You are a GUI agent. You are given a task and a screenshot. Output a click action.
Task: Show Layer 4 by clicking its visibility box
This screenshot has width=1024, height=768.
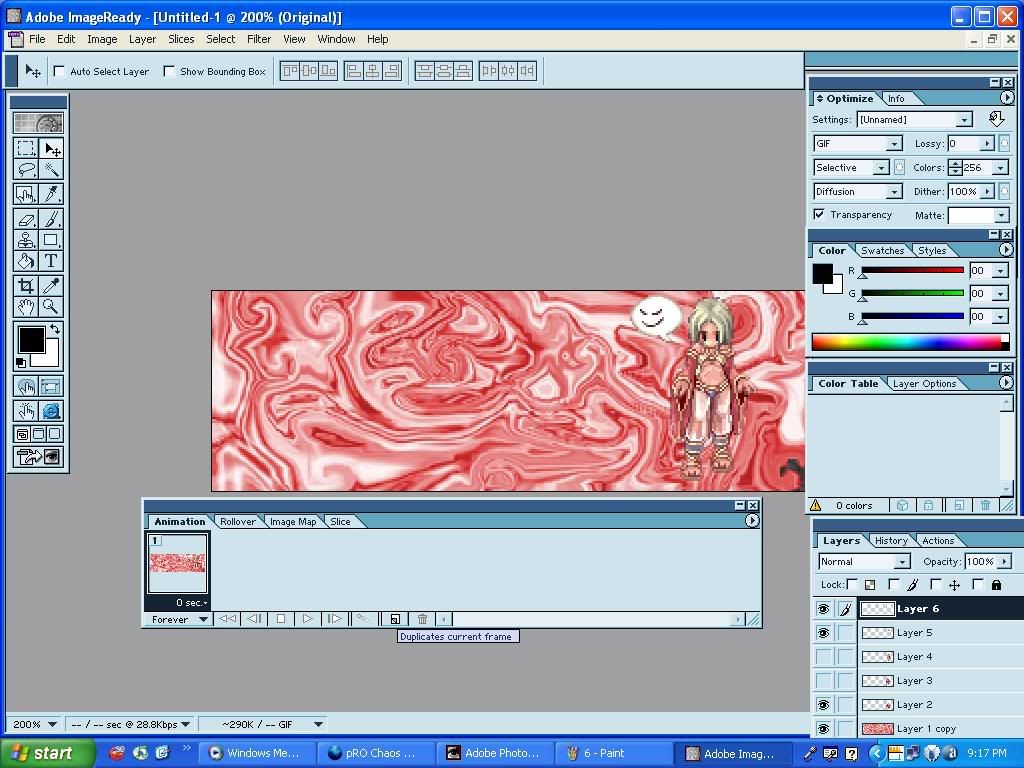click(823, 656)
